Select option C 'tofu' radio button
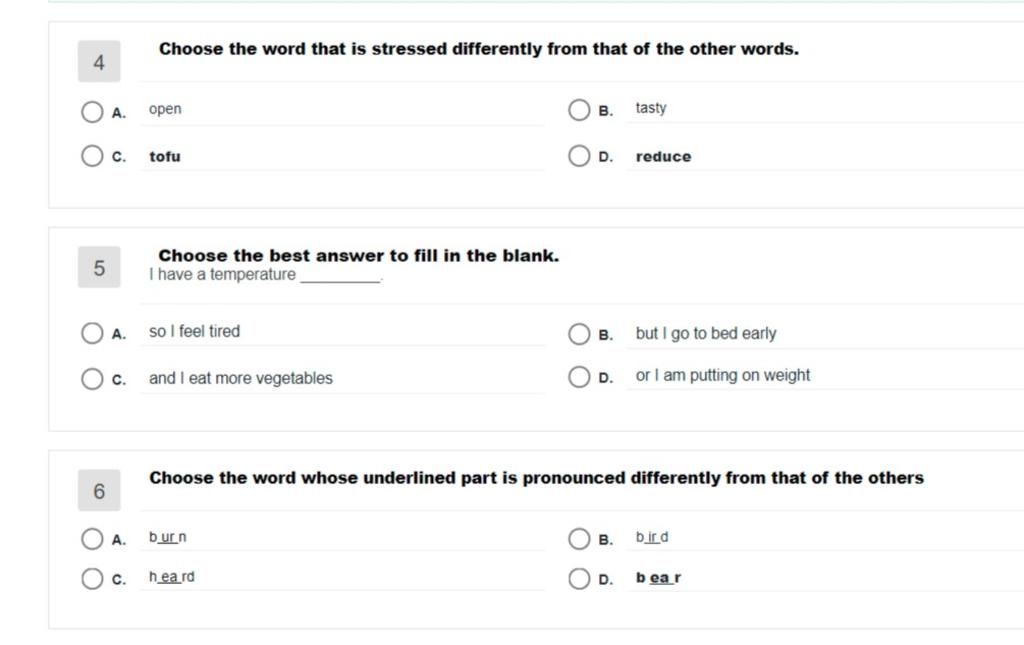Viewport: 1024px width, 645px height. click(92, 156)
